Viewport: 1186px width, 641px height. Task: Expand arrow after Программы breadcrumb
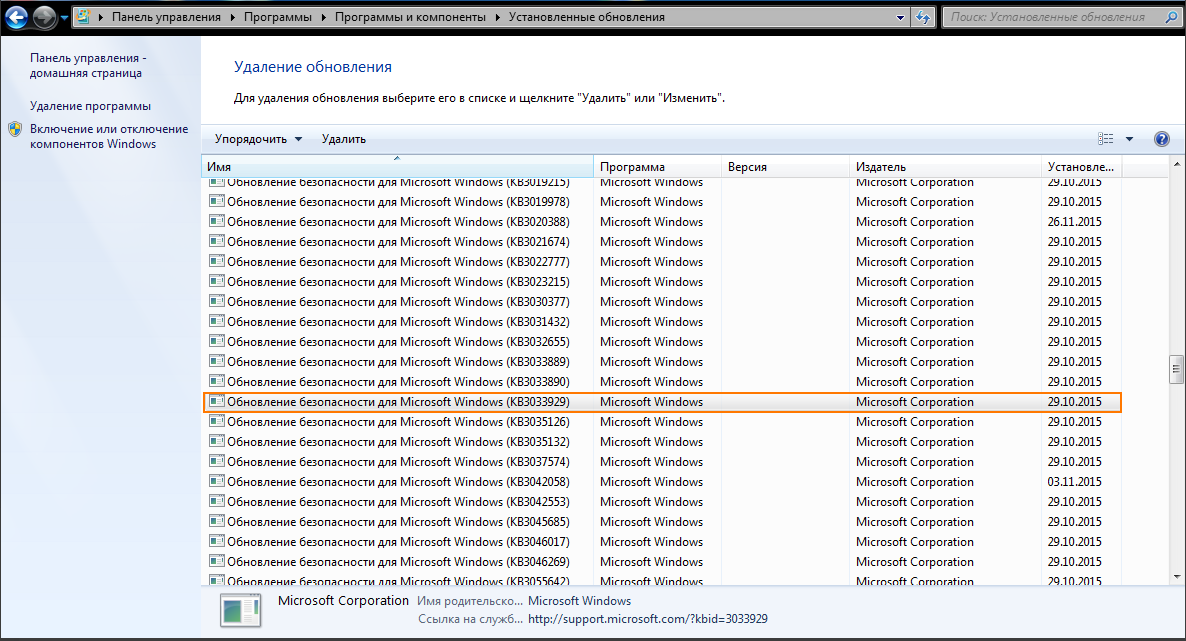pos(324,17)
